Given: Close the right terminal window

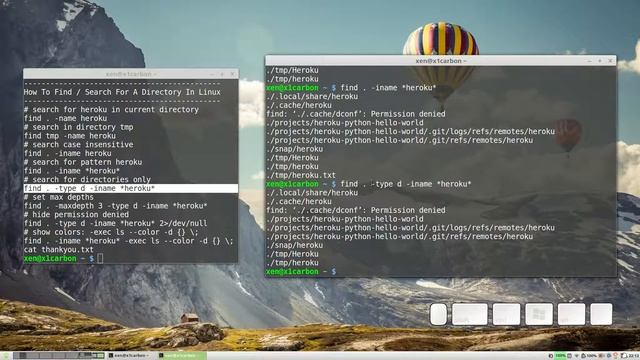Looking at the screenshot, I should (610, 61).
